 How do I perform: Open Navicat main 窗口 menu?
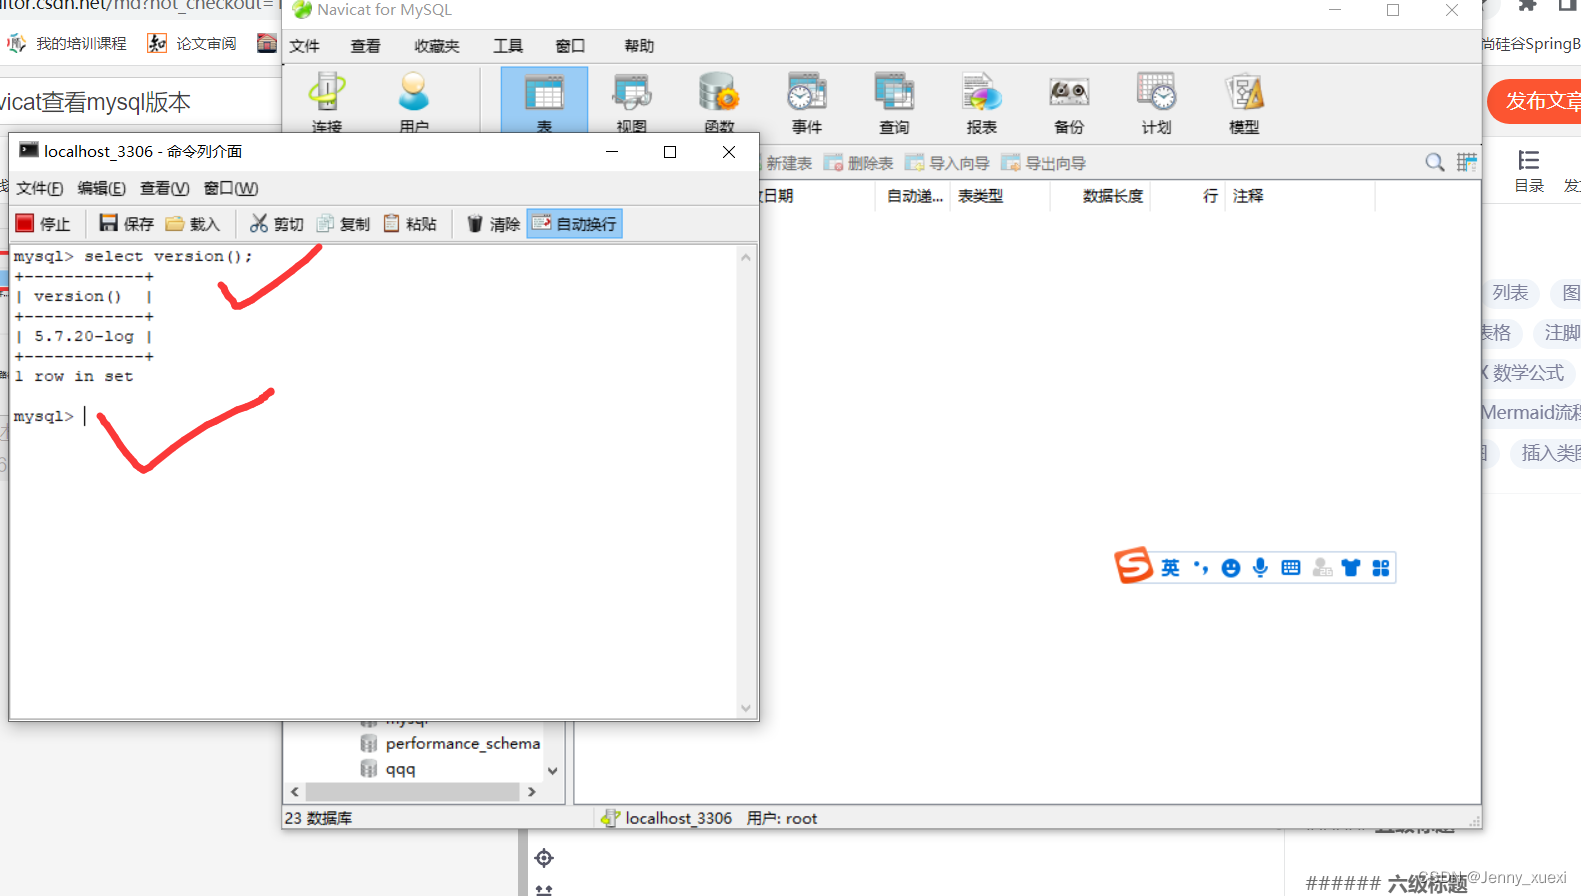(570, 46)
